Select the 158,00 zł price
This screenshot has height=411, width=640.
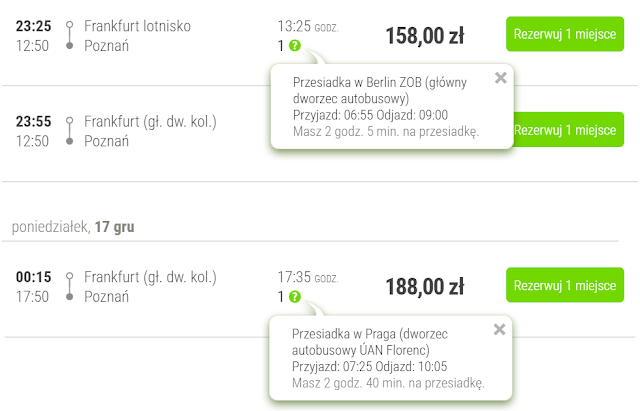coord(424,37)
